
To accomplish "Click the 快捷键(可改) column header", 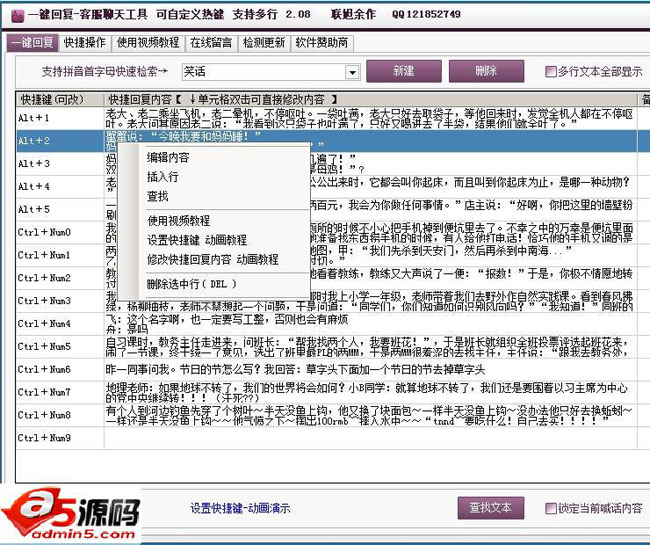I will 60,99.
